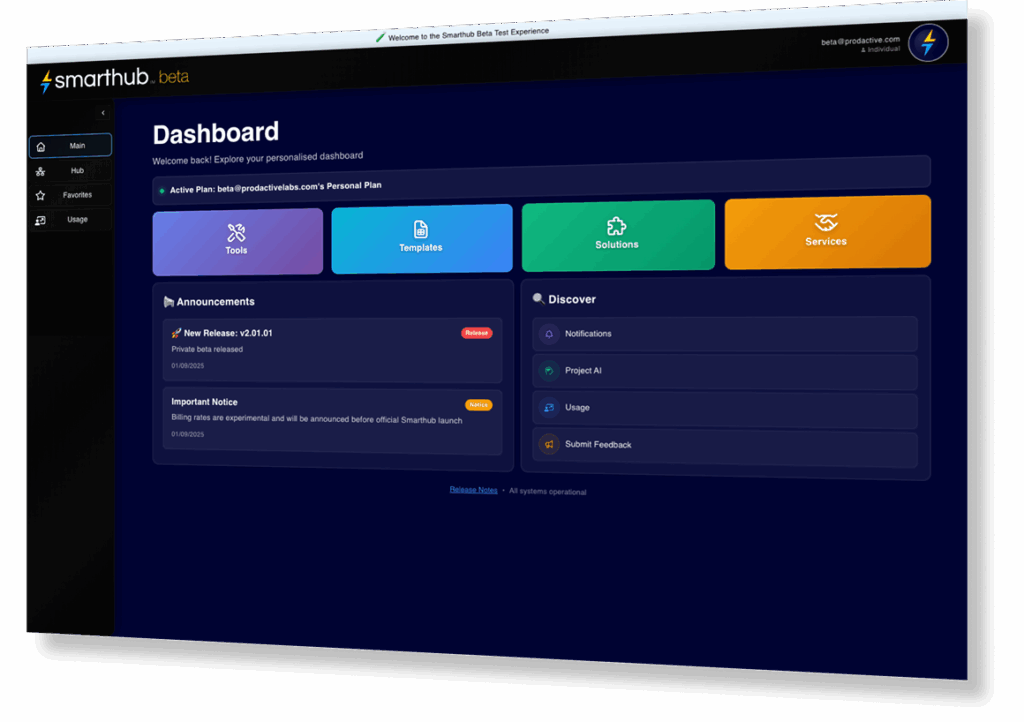Click the megaphone icon beside Submit Feedback

[x=548, y=444]
